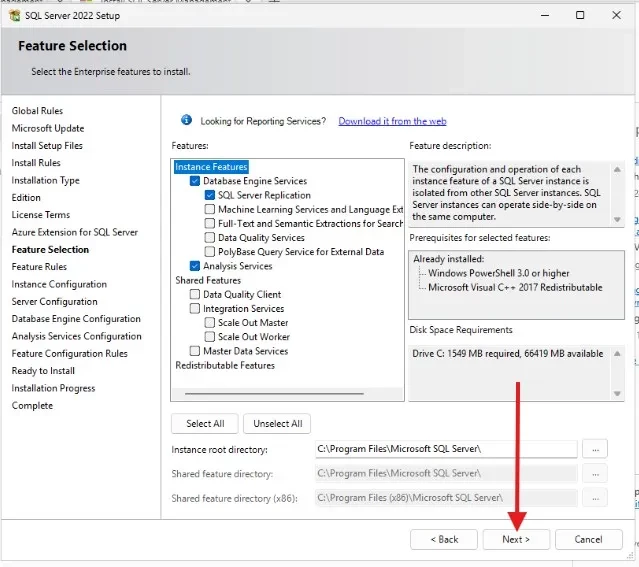The width and height of the screenshot is (639, 567).
Task: Select the Complete step in sidebar
Action: click(x=32, y=406)
